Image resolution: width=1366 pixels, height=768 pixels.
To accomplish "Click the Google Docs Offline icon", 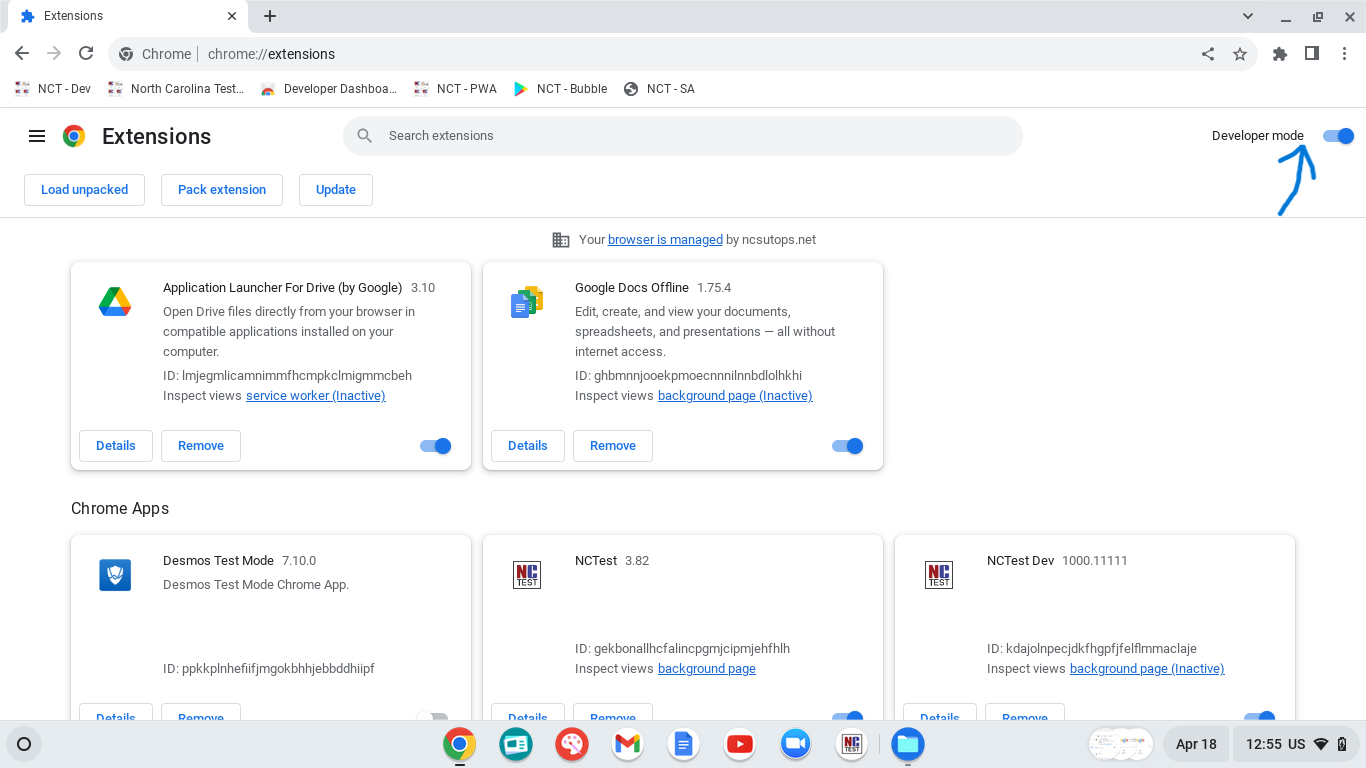I will (527, 301).
